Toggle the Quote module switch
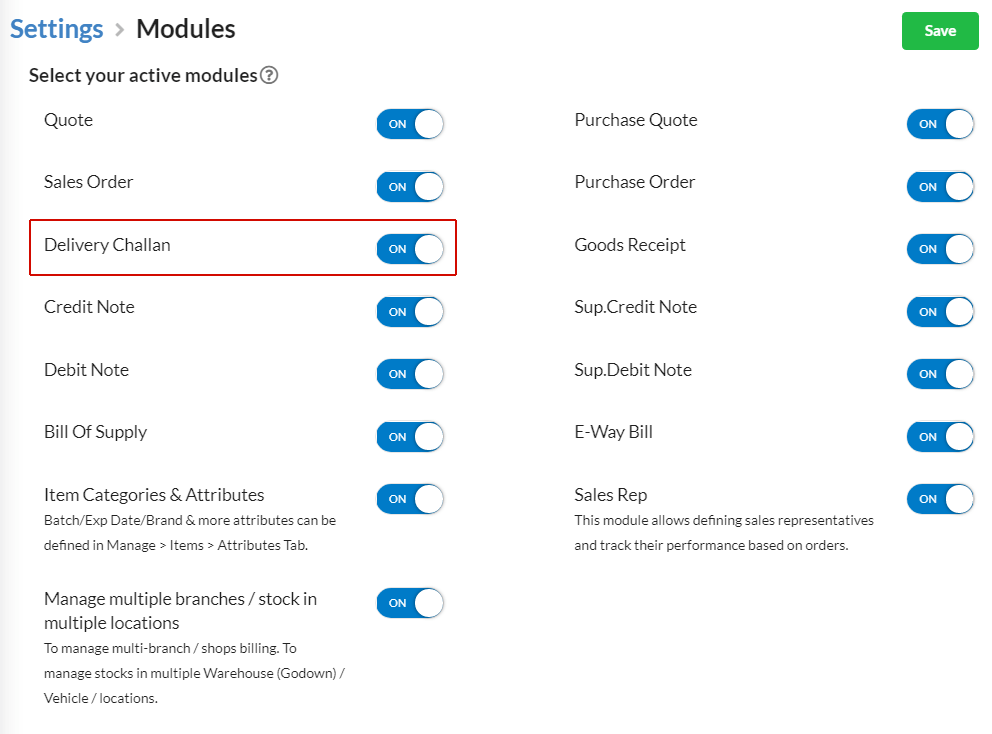Viewport: 992px width, 734px height. pos(410,124)
